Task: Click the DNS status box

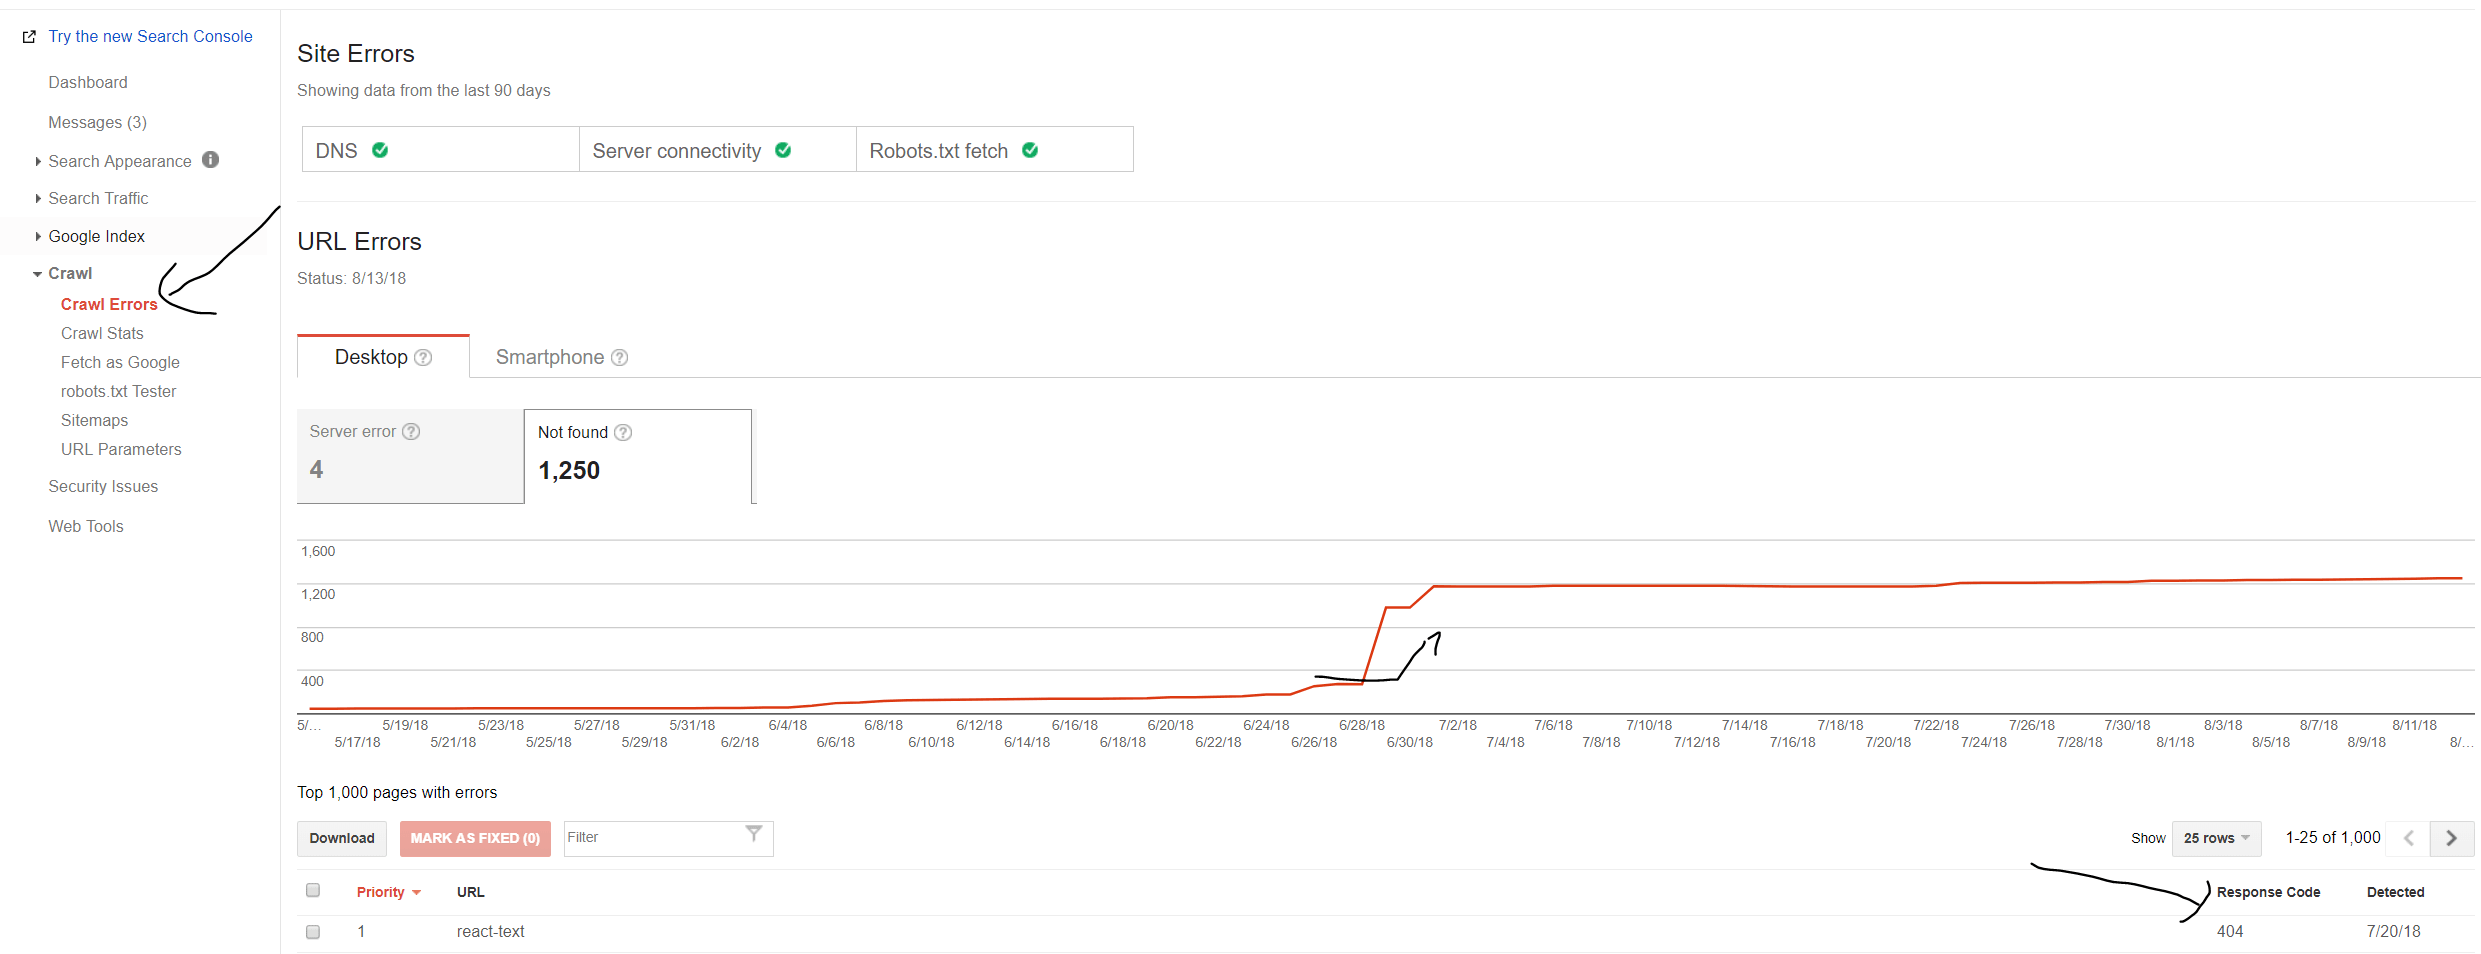Action: coord(441,149)
